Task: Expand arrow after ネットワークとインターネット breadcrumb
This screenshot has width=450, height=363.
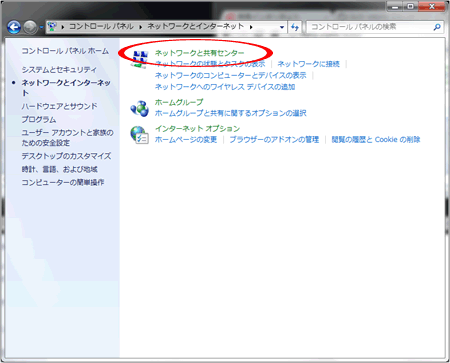Action: point(251,27)
